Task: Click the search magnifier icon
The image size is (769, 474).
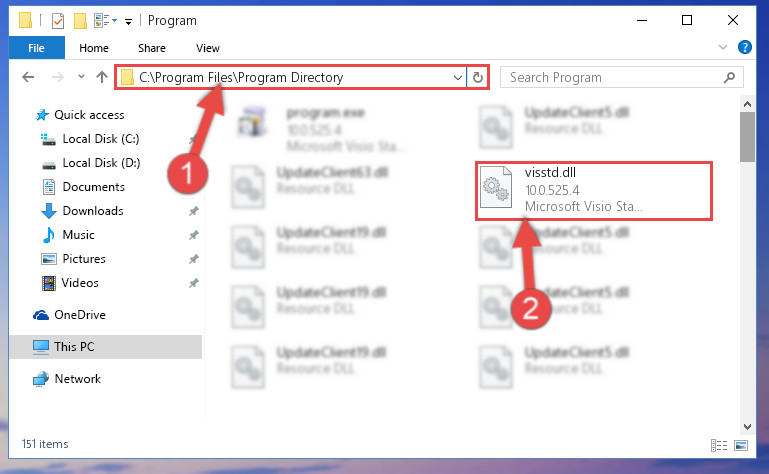Action: tap(729, 78)
